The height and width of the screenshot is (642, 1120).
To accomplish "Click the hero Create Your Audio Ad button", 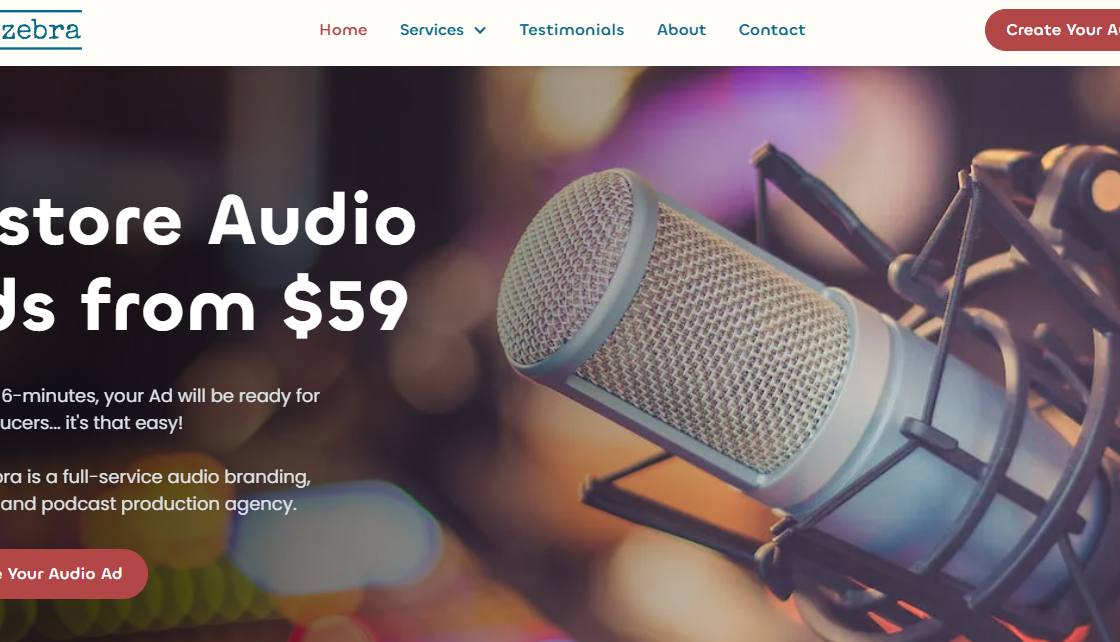I will coord(73,573).
